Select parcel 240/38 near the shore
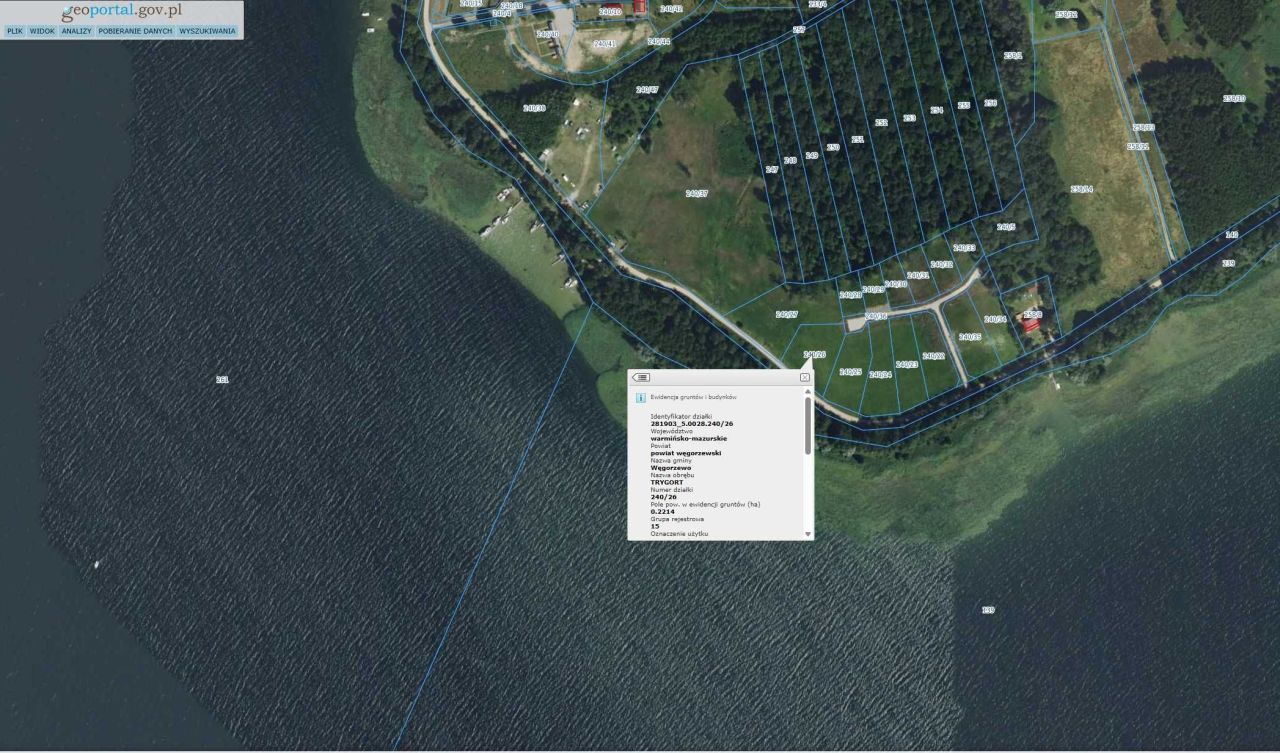The image size is (1280, 753). tap(534, 107)
